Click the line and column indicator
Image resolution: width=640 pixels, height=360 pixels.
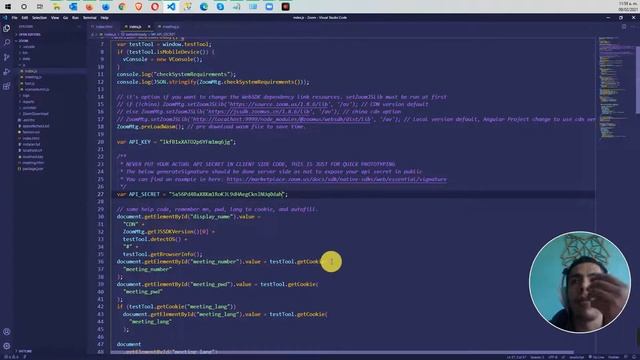516,357
